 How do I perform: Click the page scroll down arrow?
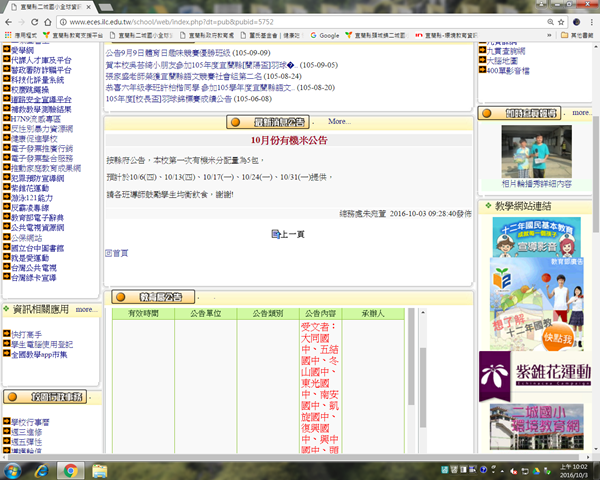click(x=596, y=449)
